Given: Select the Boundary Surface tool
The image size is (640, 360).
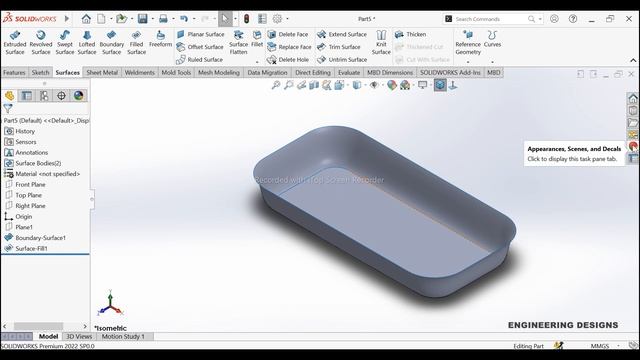Looking at the screenshot, I should [x=111, y=42].
